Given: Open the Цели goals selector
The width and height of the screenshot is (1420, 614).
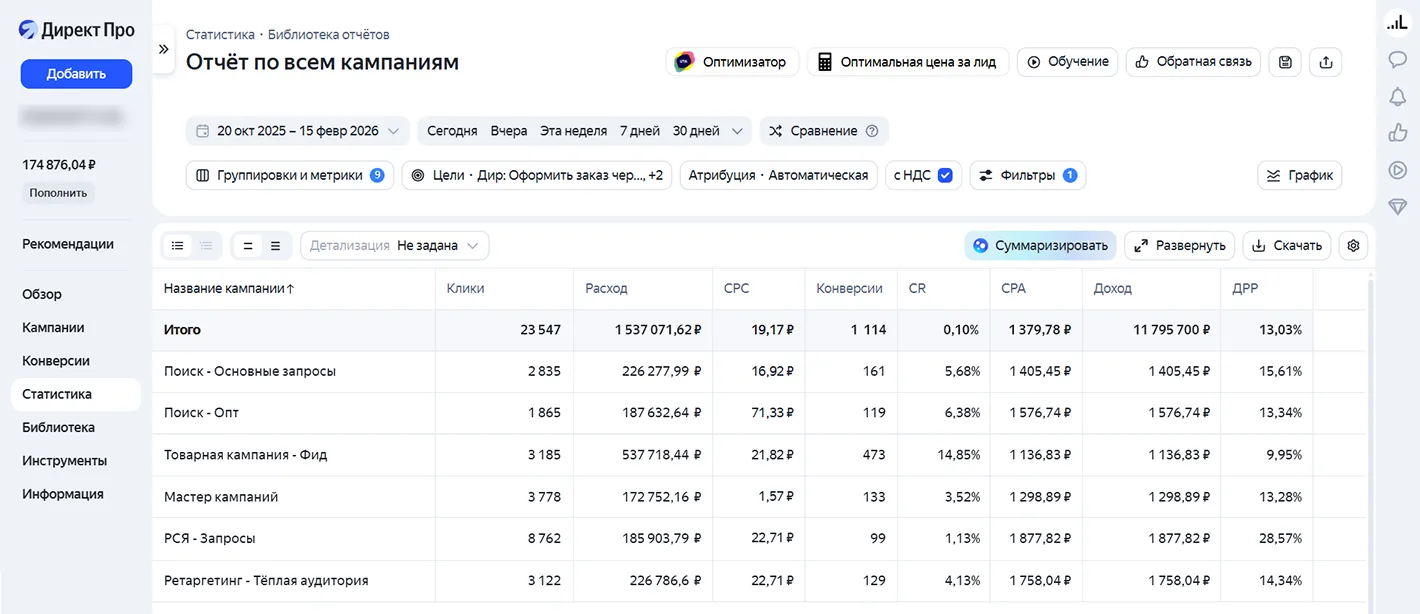Looking at the screenshot, I should click(x=537, y=175).
